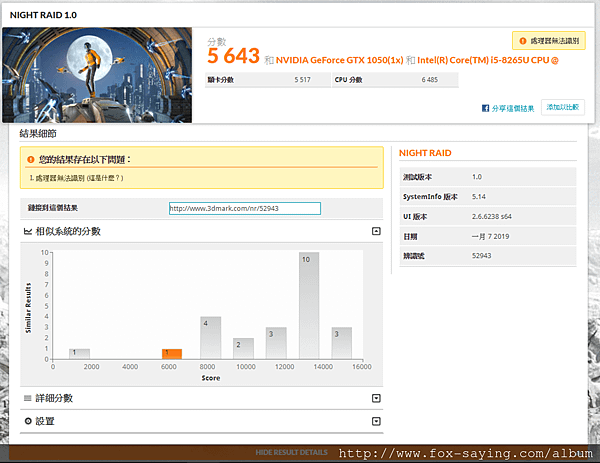Click the chart icon beside similar systems scores

pos(28,231)
